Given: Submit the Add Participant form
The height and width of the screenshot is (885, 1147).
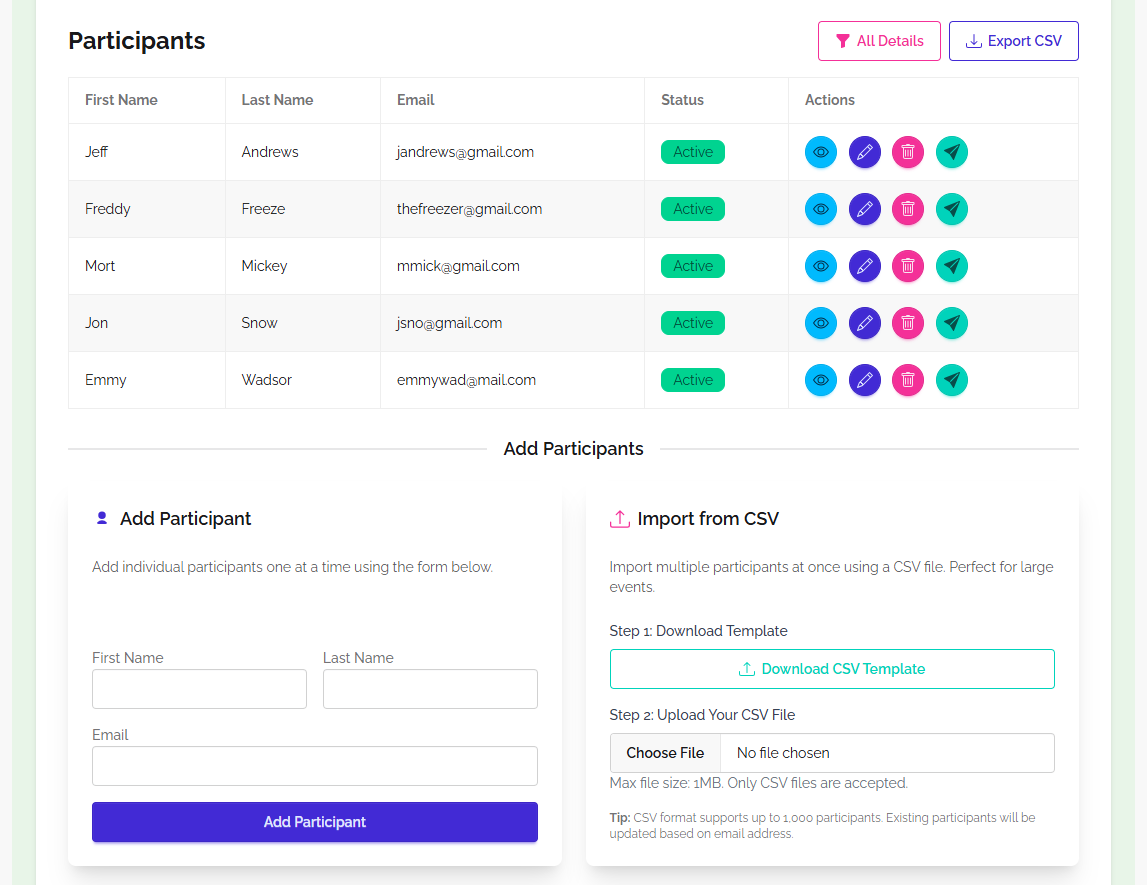Looking at the screenshot, I should tap(314, 821).
